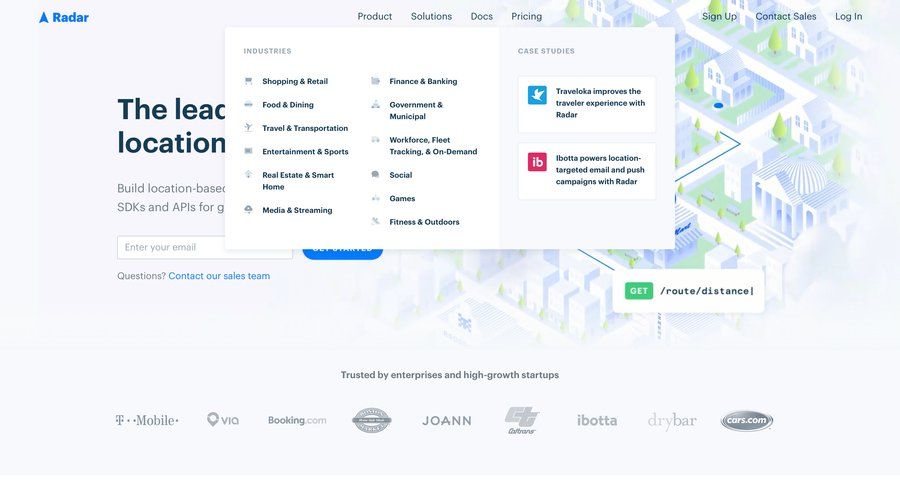Click the Contact Sales link
Viewport: 900px width, 484px height.
[x=786, y=17]
